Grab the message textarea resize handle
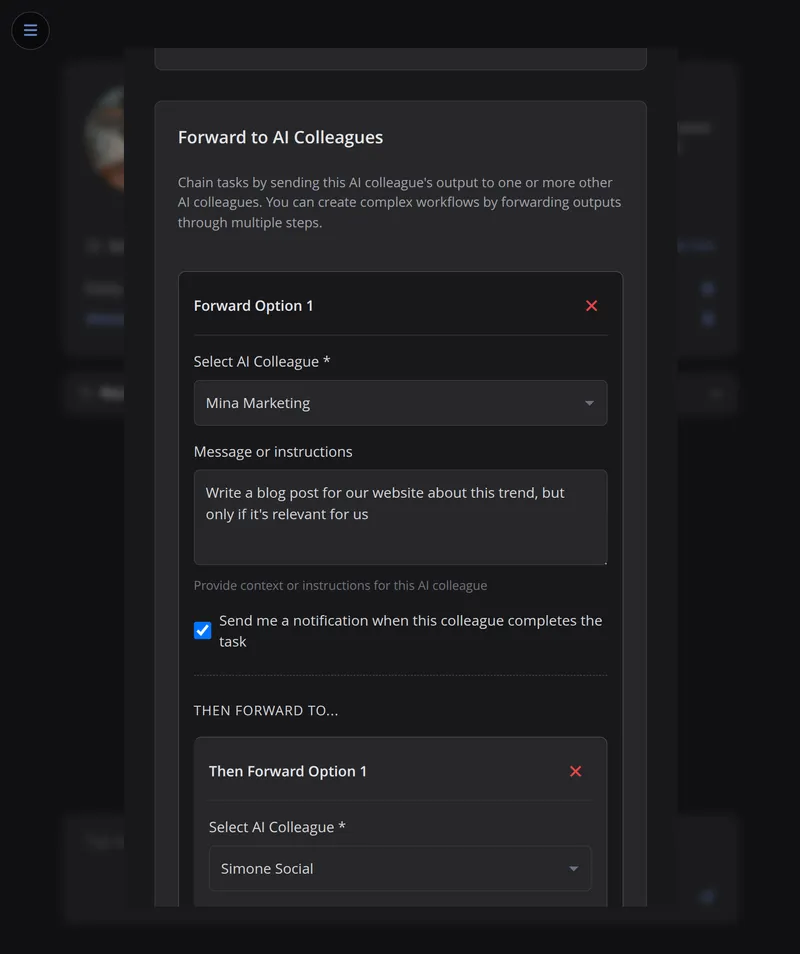This screenshot has height=954, width=800. (x=603, y=561)
